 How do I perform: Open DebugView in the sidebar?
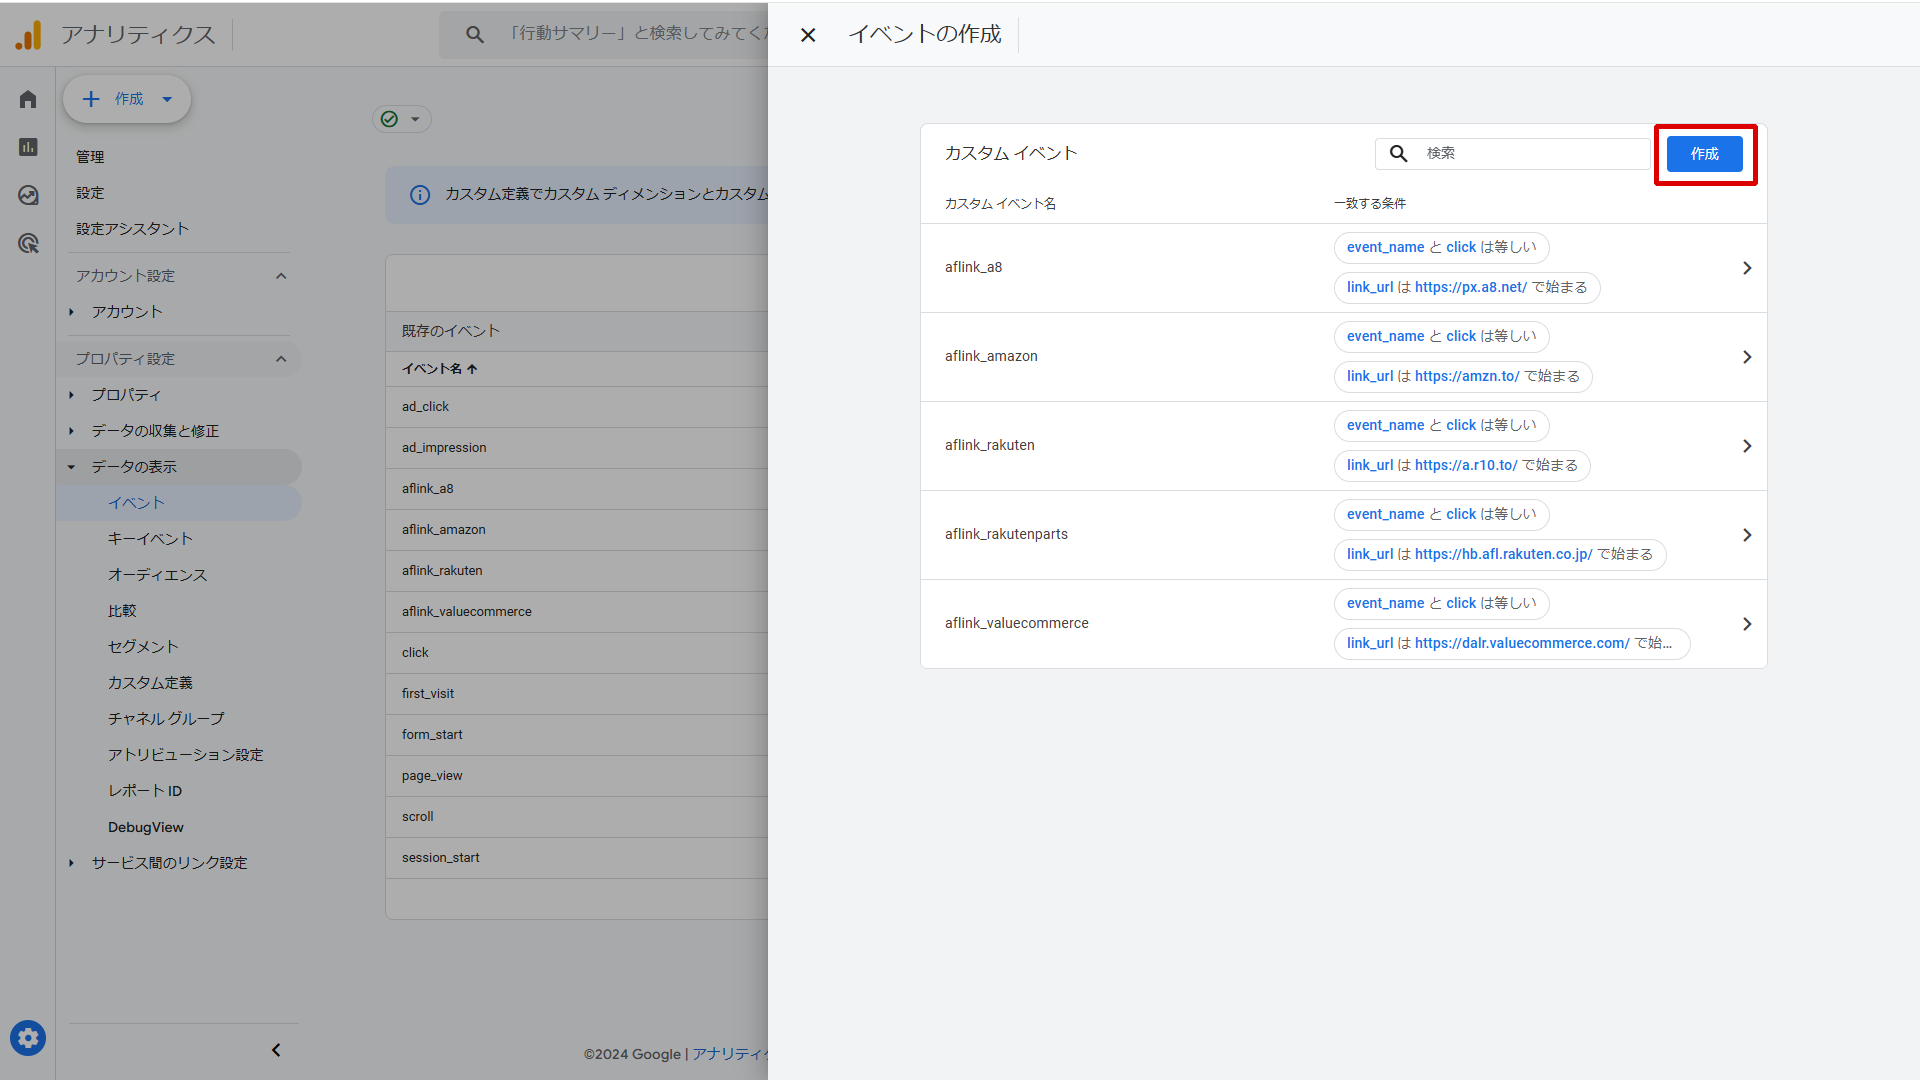tap(146, 827)
